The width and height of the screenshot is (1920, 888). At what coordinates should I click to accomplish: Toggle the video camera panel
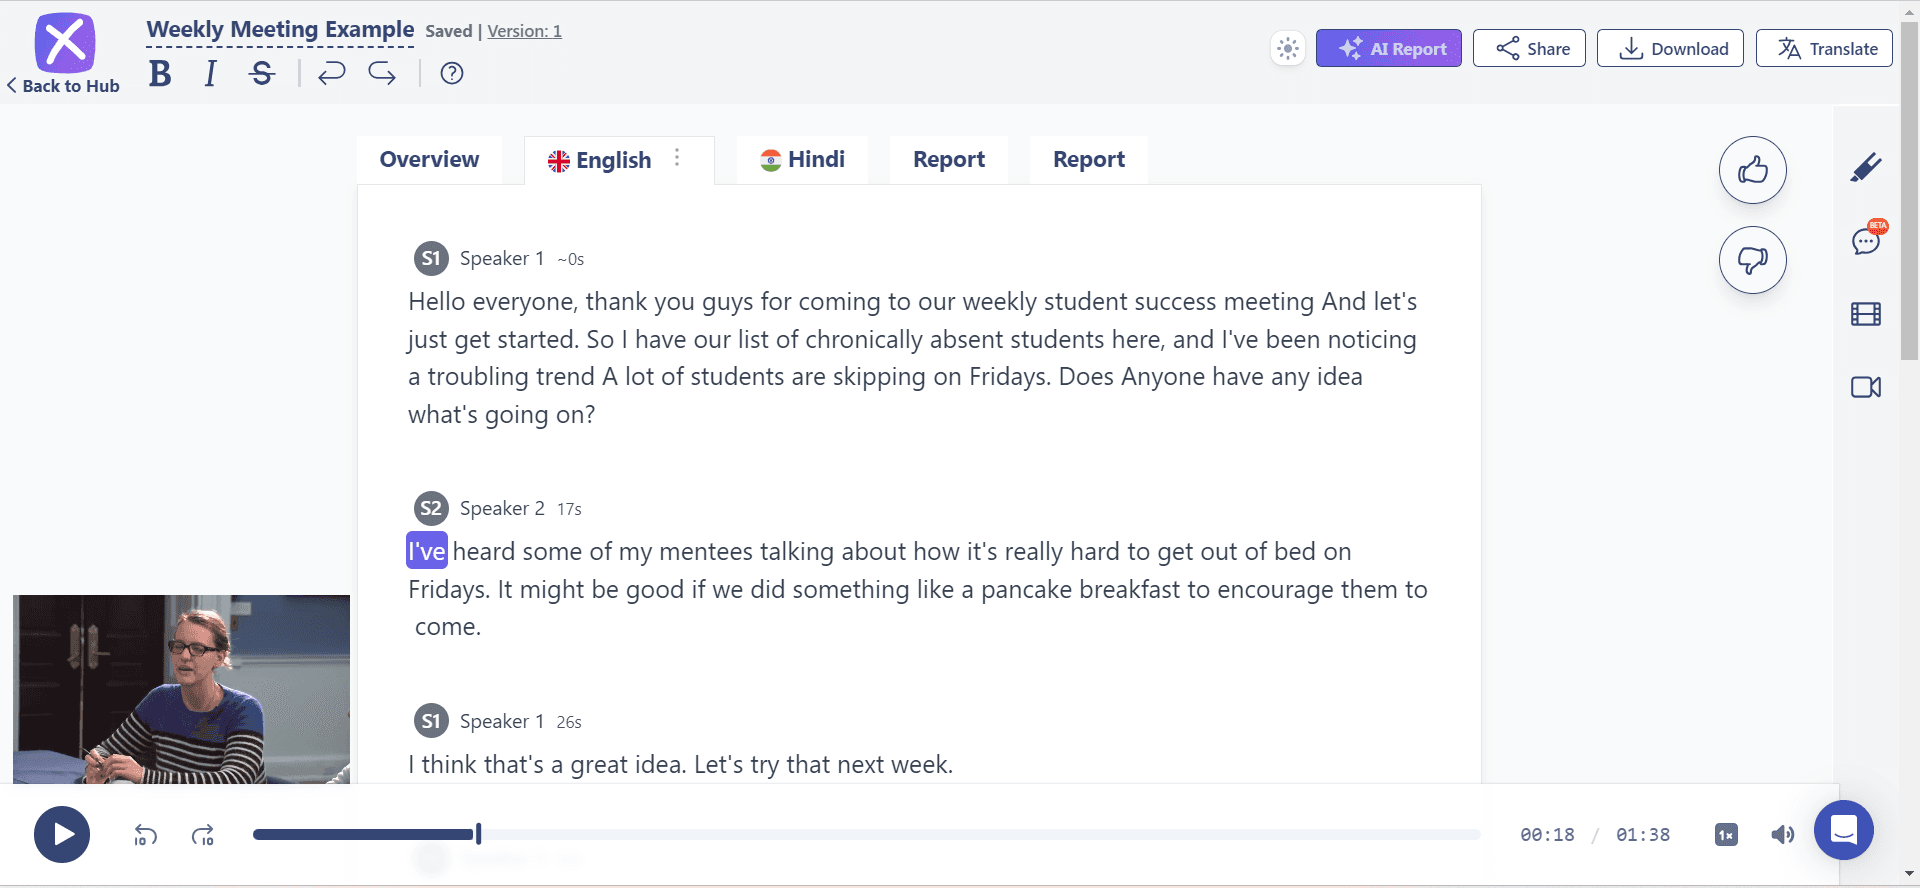1866,387
